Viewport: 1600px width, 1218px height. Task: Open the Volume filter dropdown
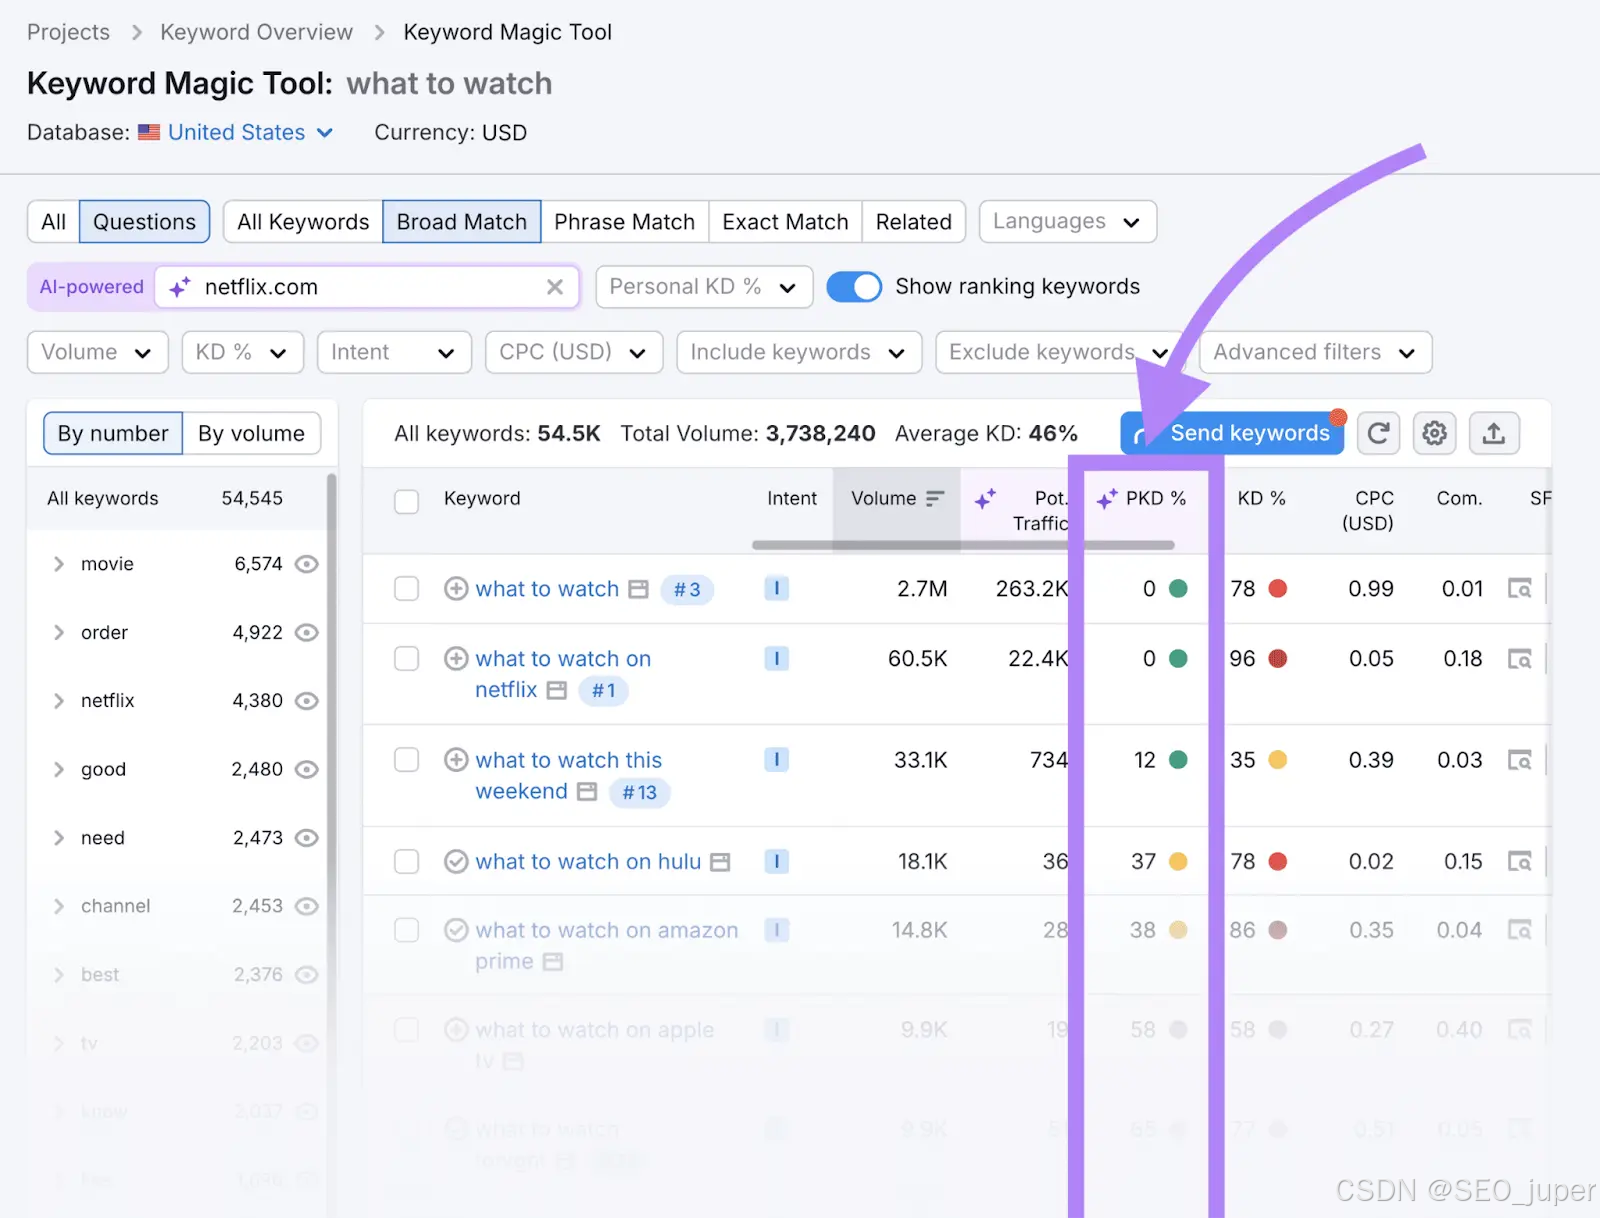click(97, 352)
